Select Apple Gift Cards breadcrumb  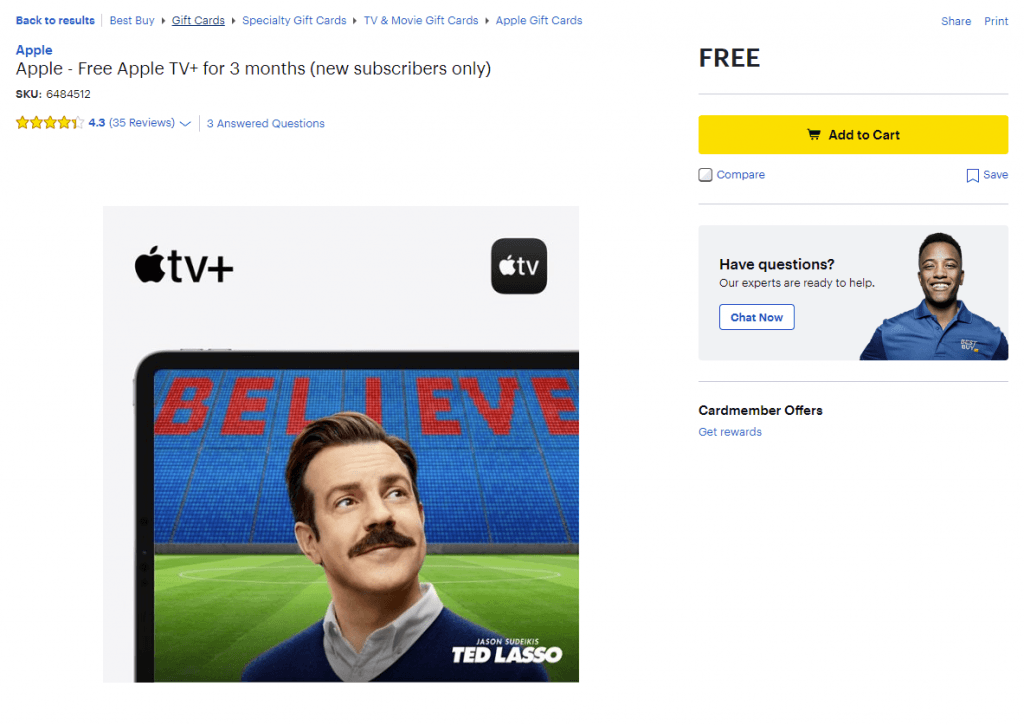(x=539, y=20)
